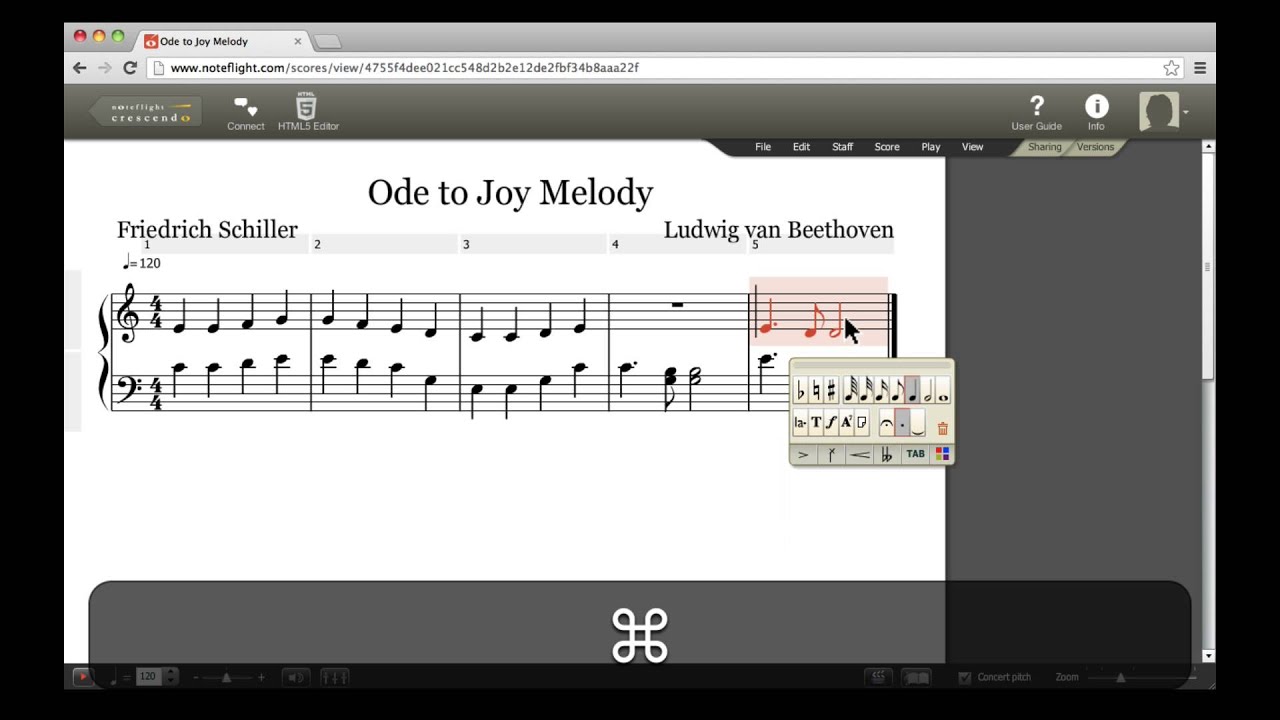
Task: Reload the browser page
Action: [130, 68]
